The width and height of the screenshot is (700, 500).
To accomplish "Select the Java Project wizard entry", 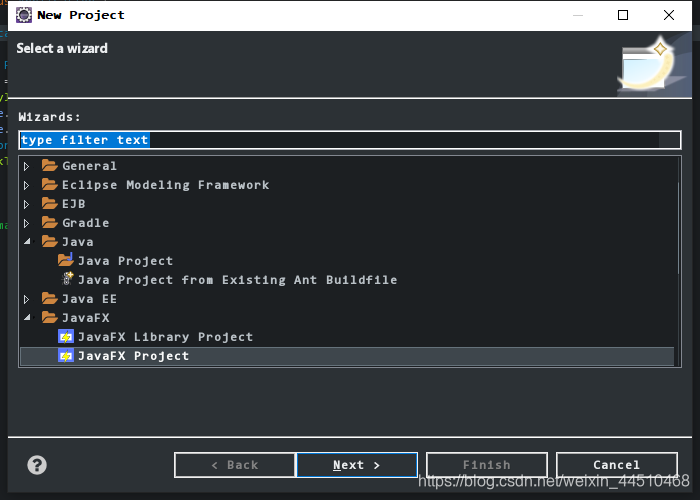I will 125,261.
